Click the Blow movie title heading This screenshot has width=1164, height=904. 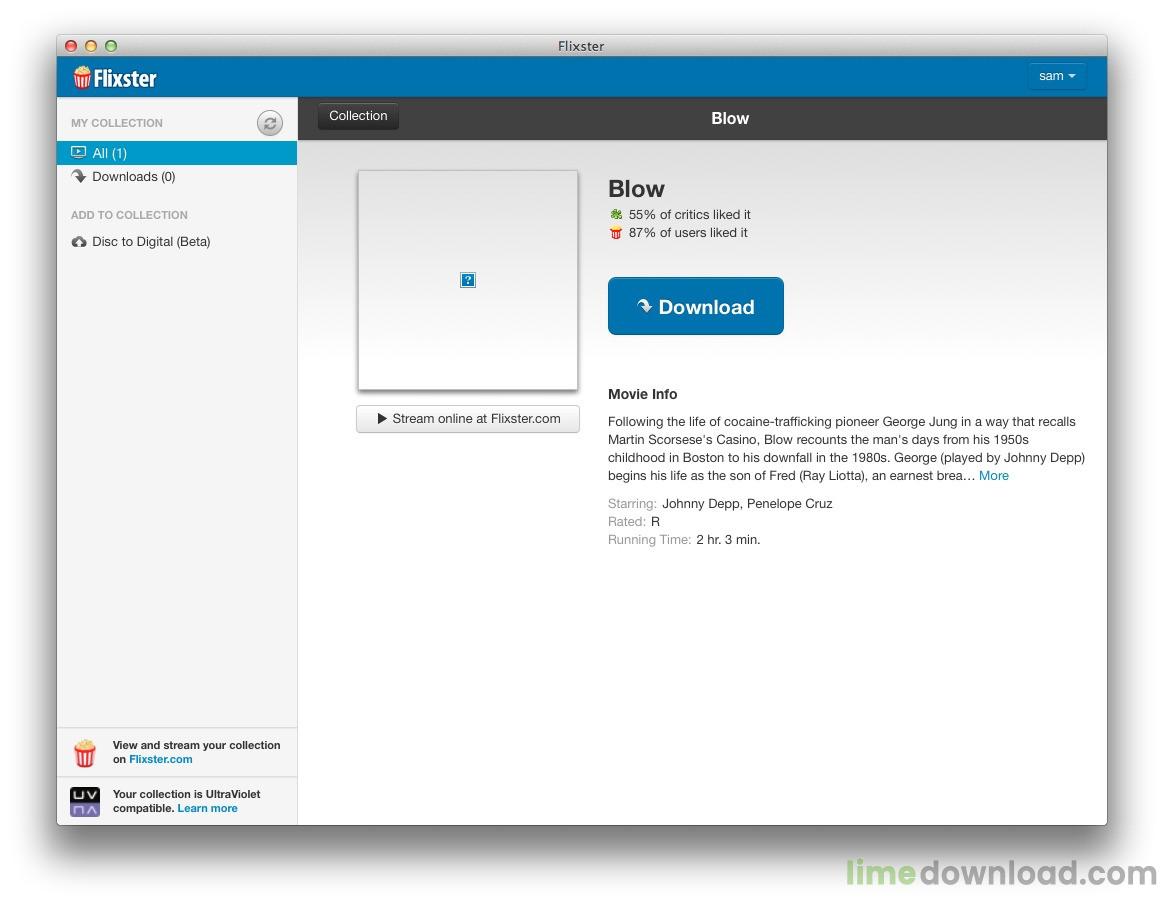coord(636,189)
